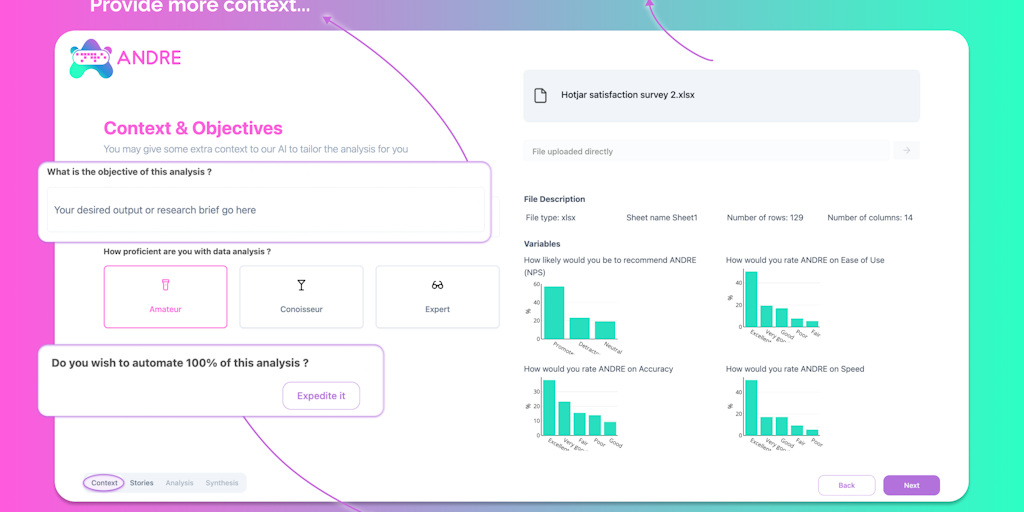Click the file document icon beside Hotjar survey
The height and width of the screenshot is (512, 1024).
pos(540,95)
